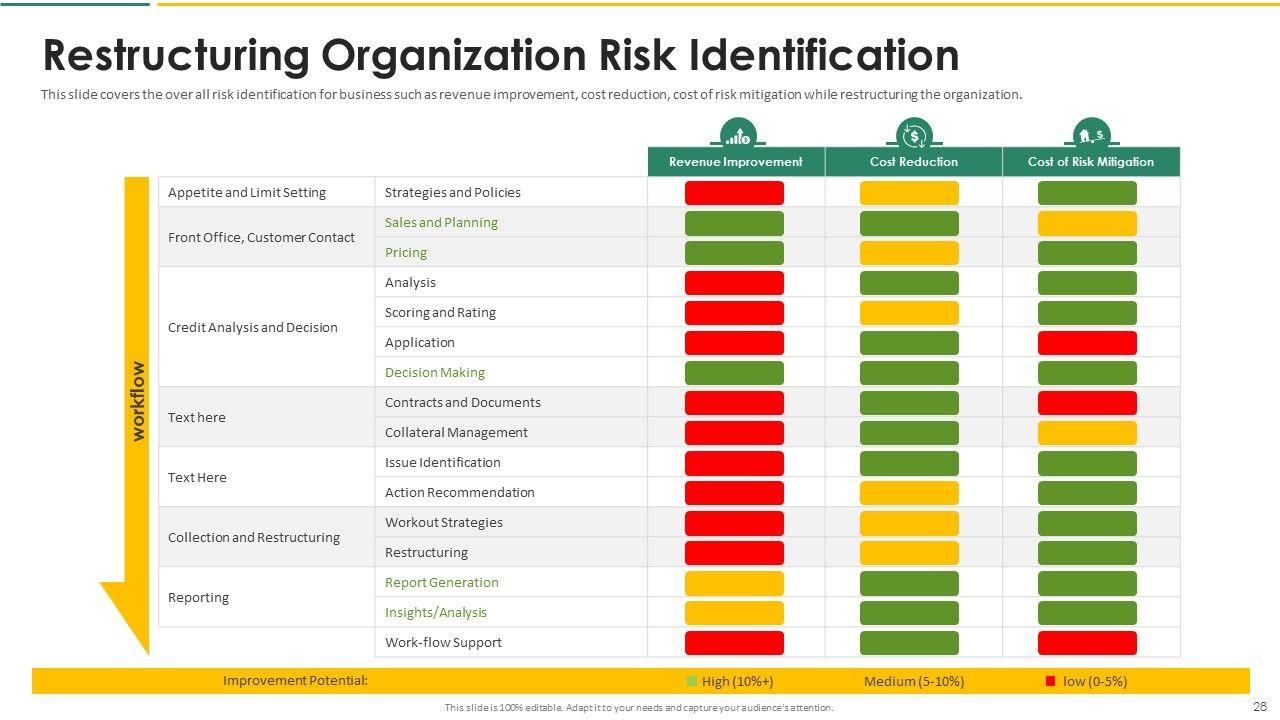
Task: Click the Improvement Potential label
Action: [x=295, y=680]
